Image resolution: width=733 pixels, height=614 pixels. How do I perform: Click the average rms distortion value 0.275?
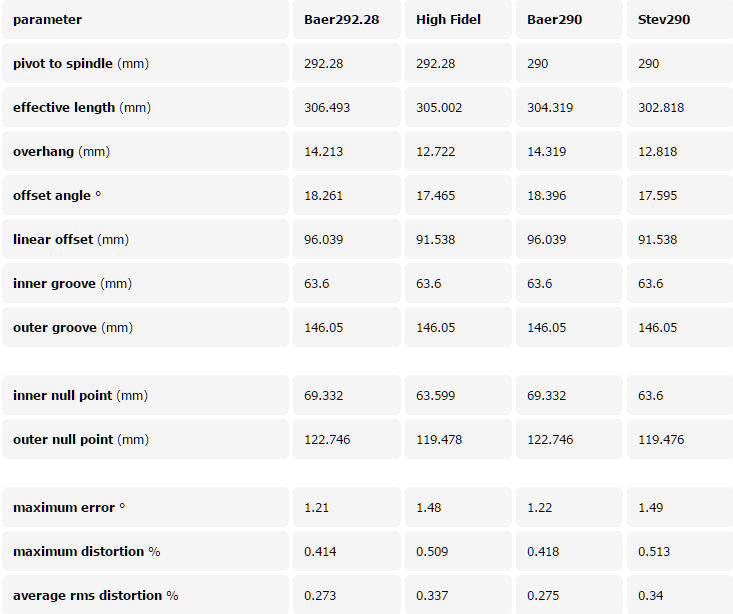(546, 596)
